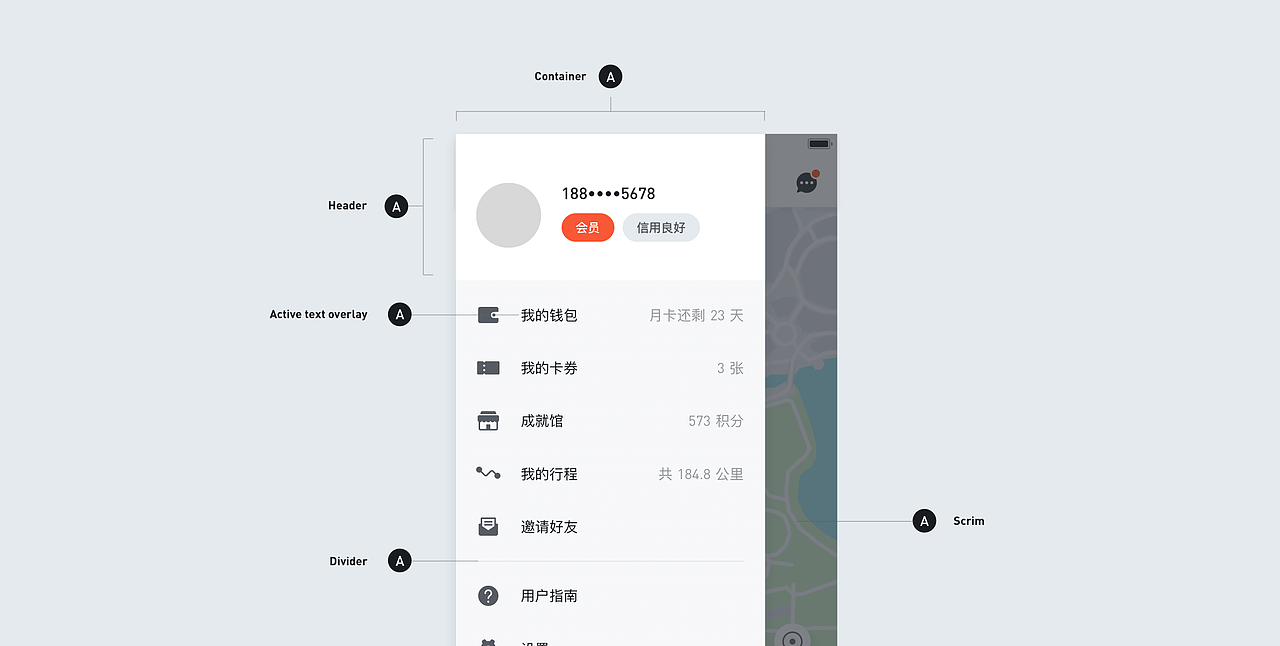The width and height of the screenshot is (1280, 646).
Task: Click the coupon card icon next to 我的卡券
Action: pyautogui.click(x=488, y=368)
